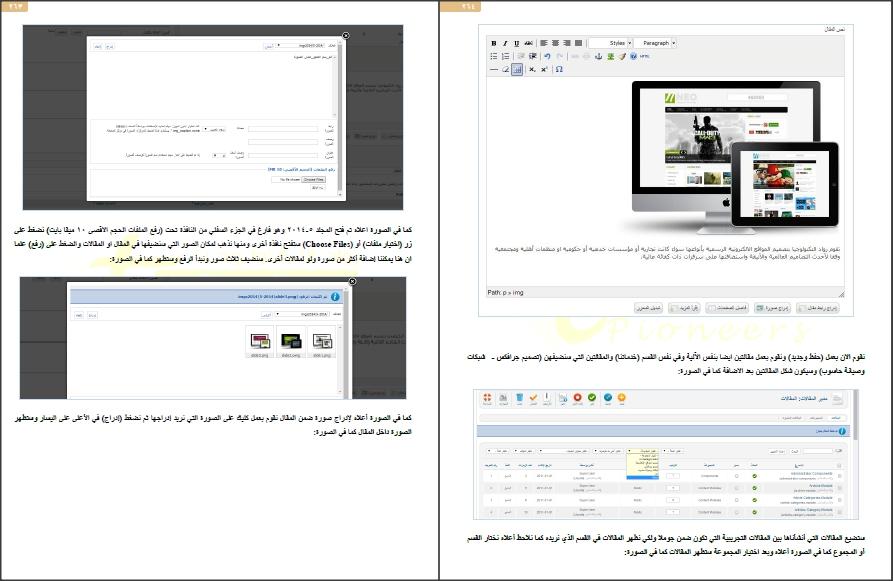Insert anchor using the anchor icon
893x581 pixels.
pyautogui.click(x=599, y=57)
